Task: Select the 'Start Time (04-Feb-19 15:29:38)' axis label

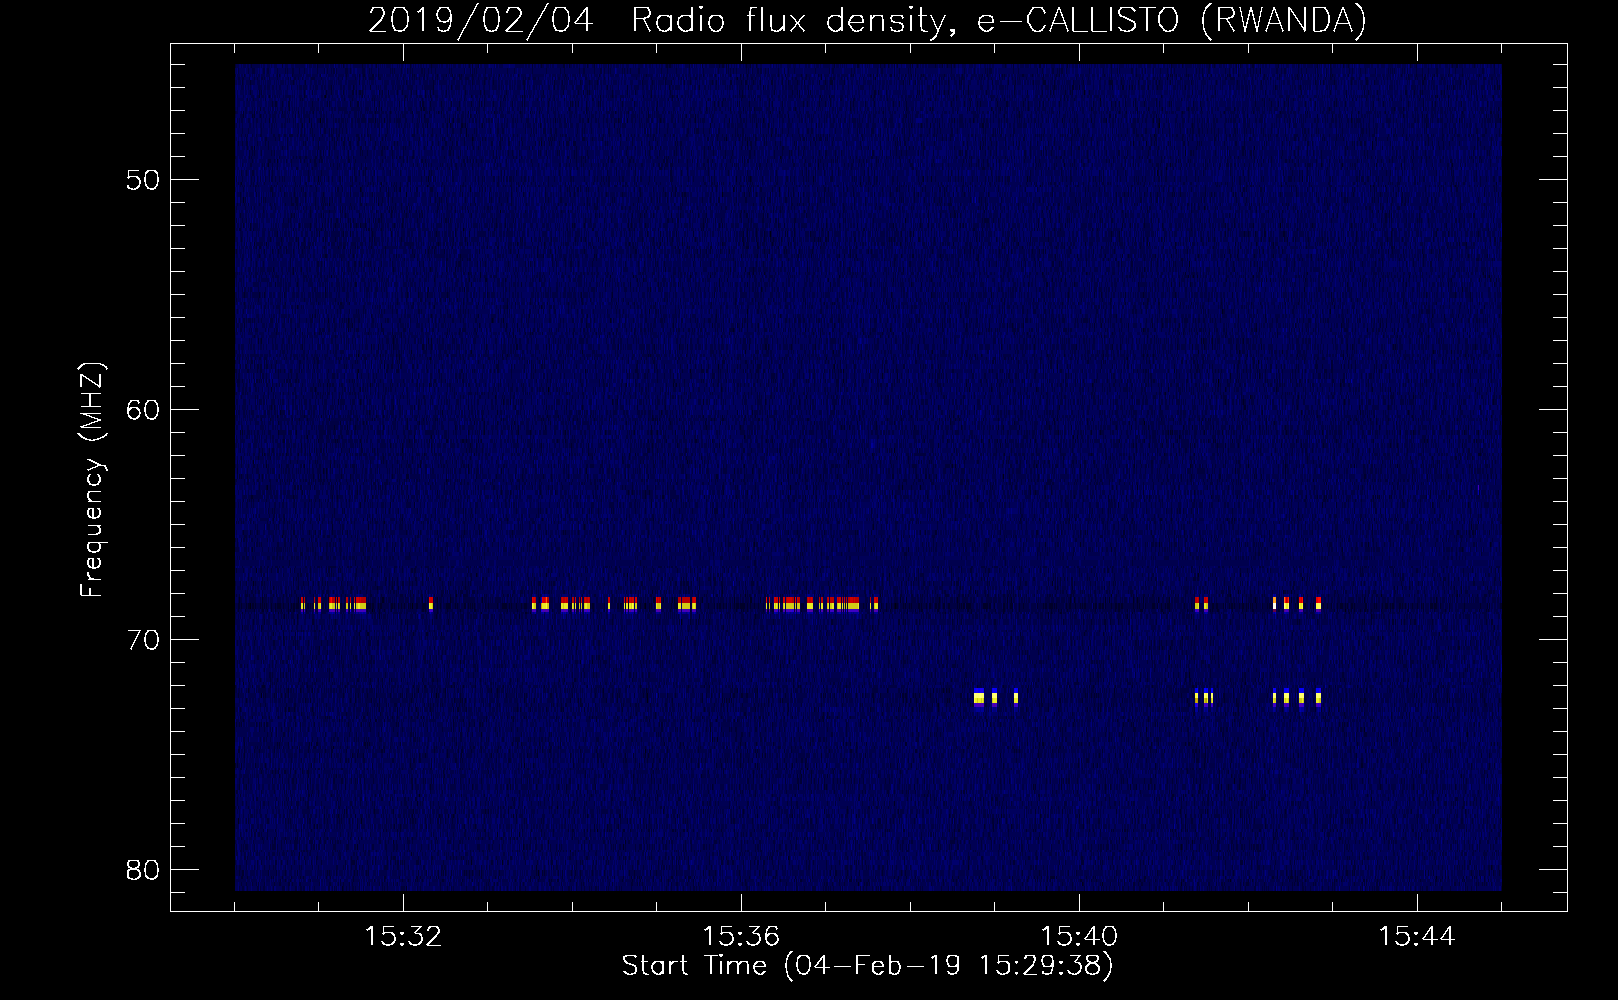Action: click(867, 965)
